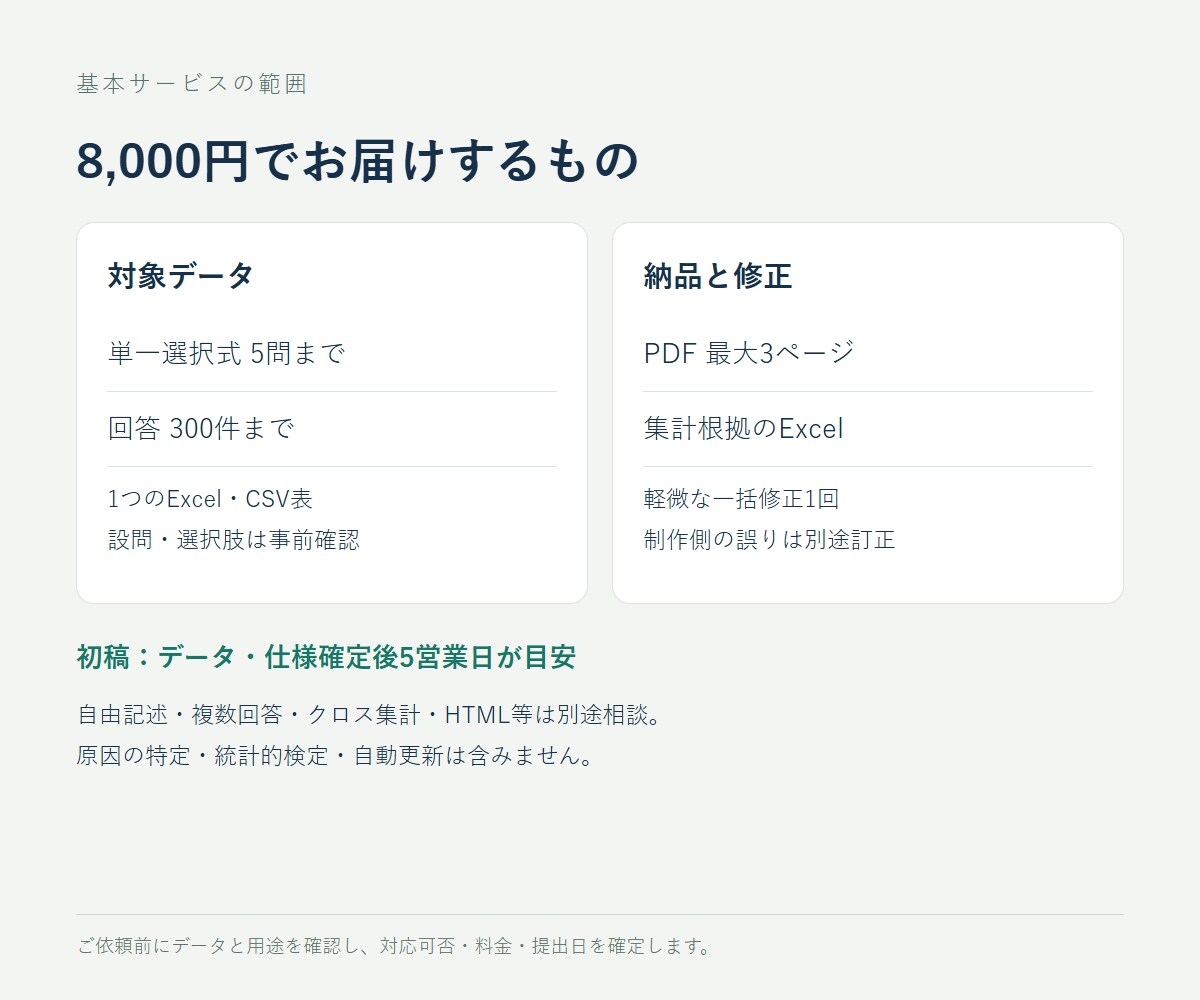Screen dimensions: 1200x1000
Task: Click the '対象データ' card title
Action: pos(181,276)
